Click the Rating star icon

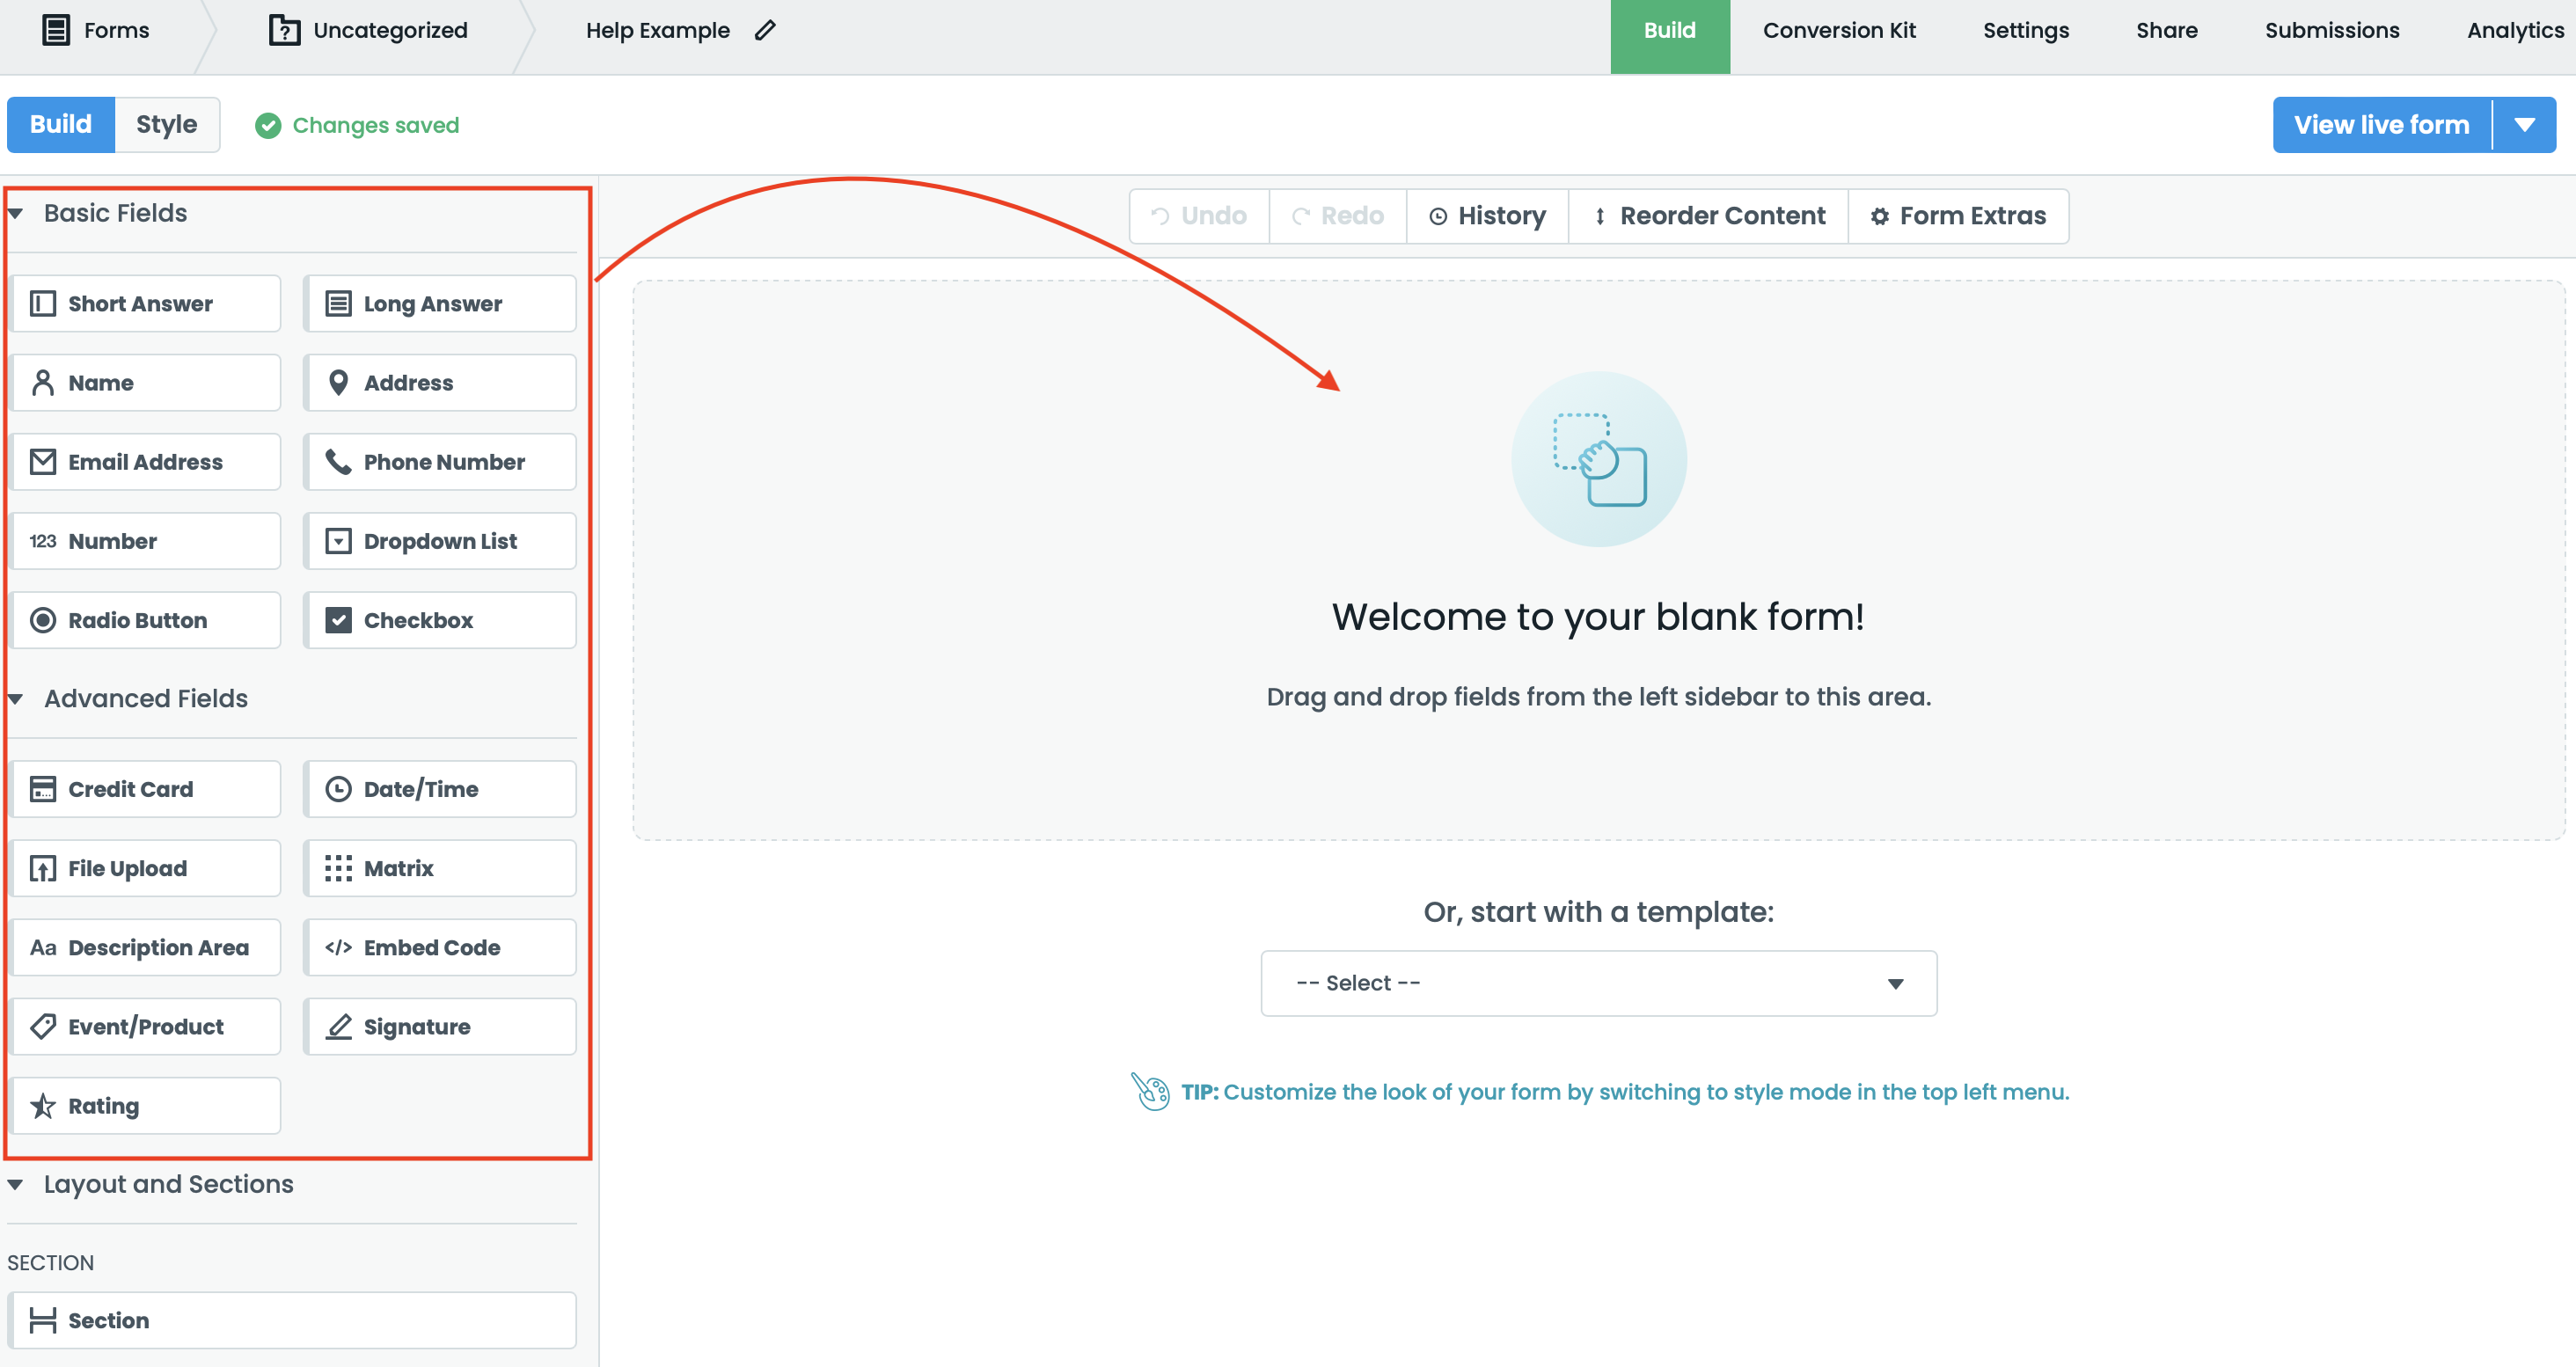tap(43, 1106)
